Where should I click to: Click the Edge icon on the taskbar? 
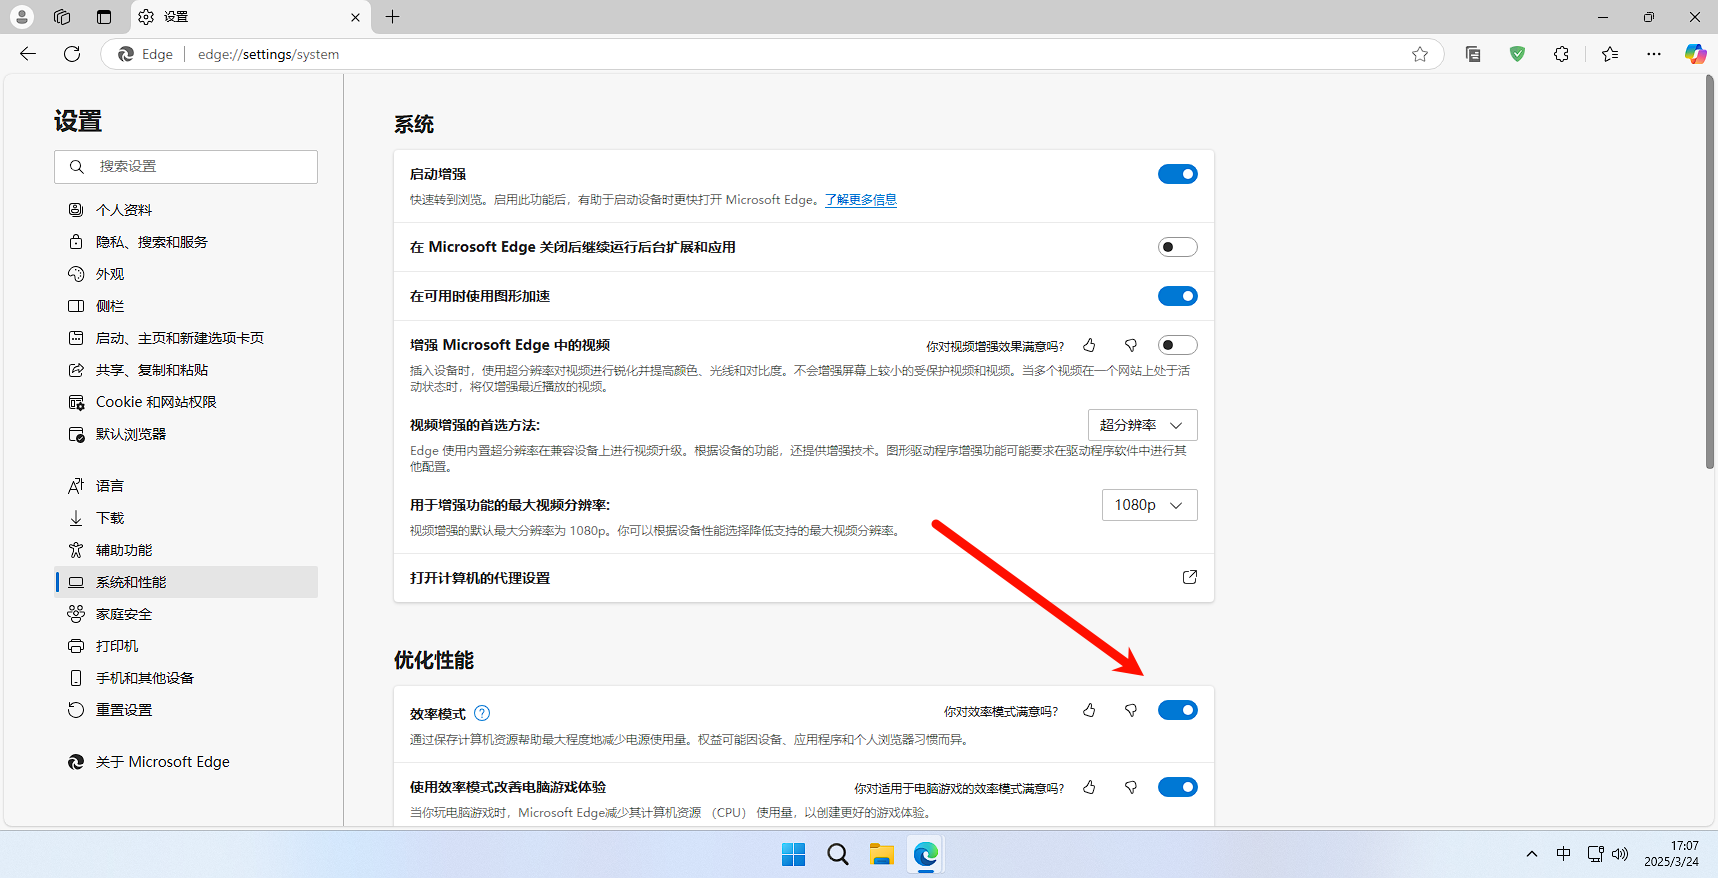[x=926, y=854]
